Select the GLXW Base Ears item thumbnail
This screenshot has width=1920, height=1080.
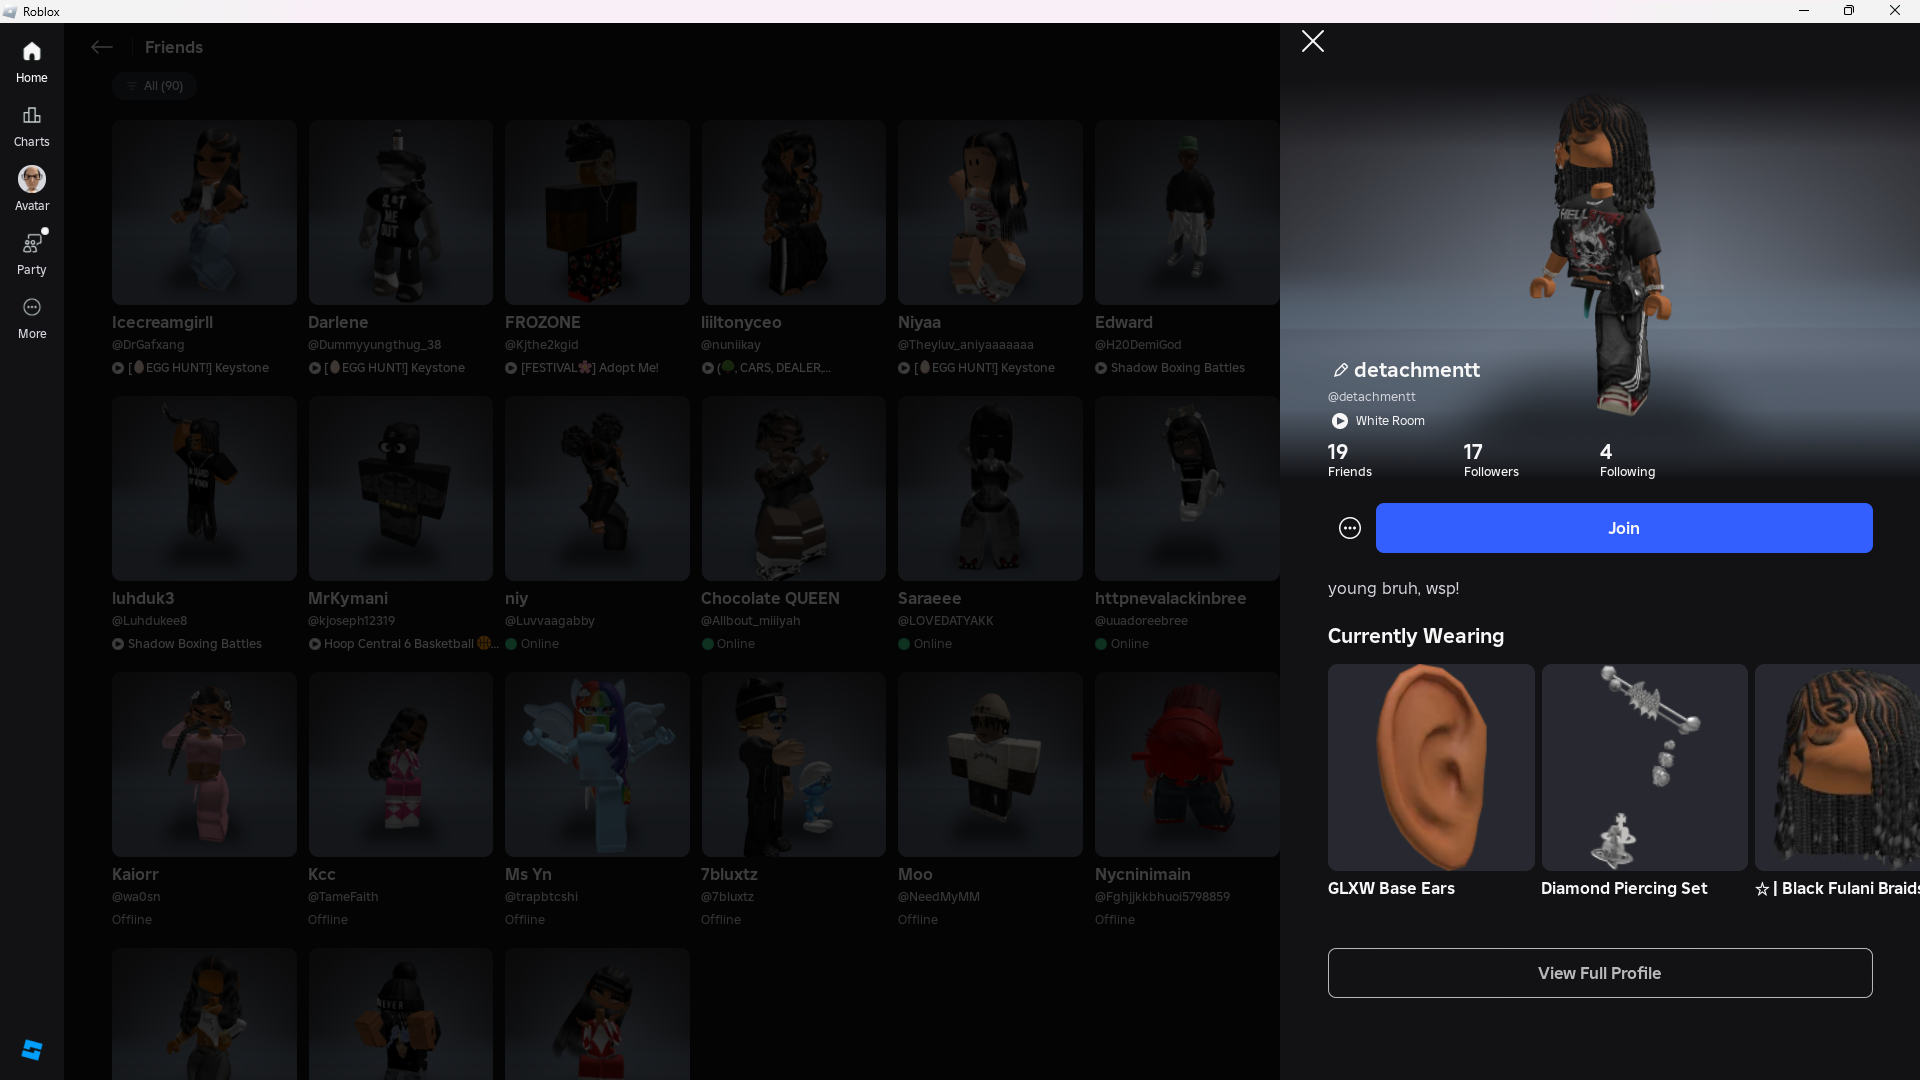1430,767
